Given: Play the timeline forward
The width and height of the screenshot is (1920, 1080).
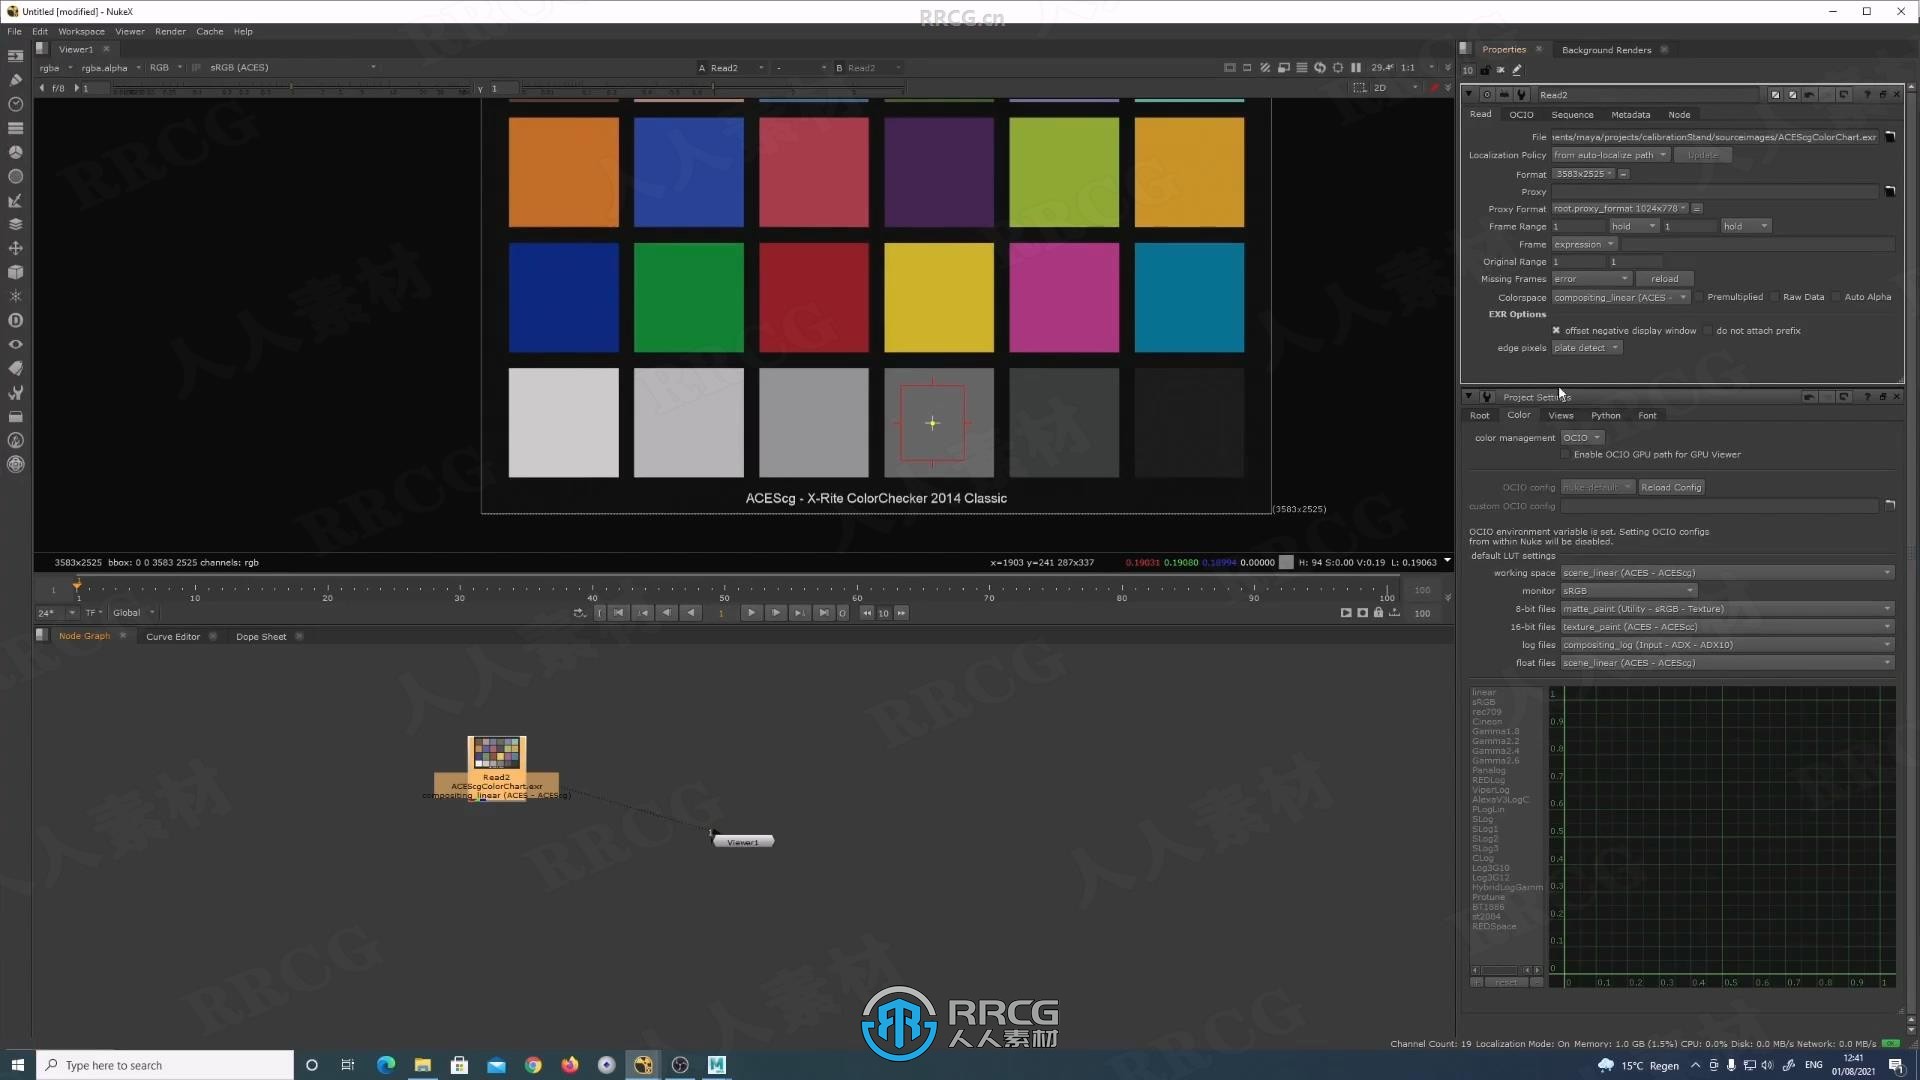Looking at the screenshot, I should (751, 613).
